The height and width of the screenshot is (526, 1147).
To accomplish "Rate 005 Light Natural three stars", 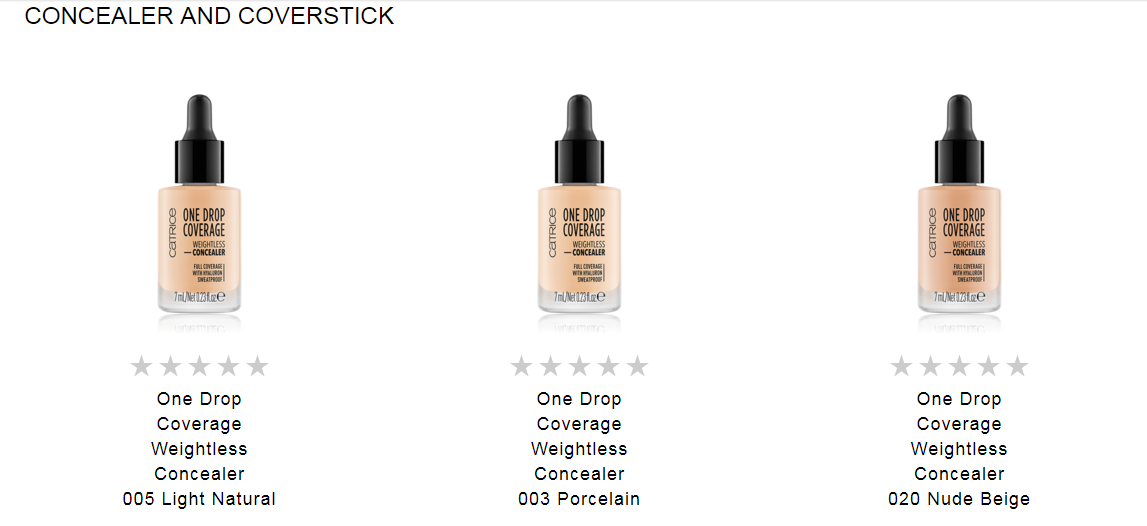I will (199, 366).
